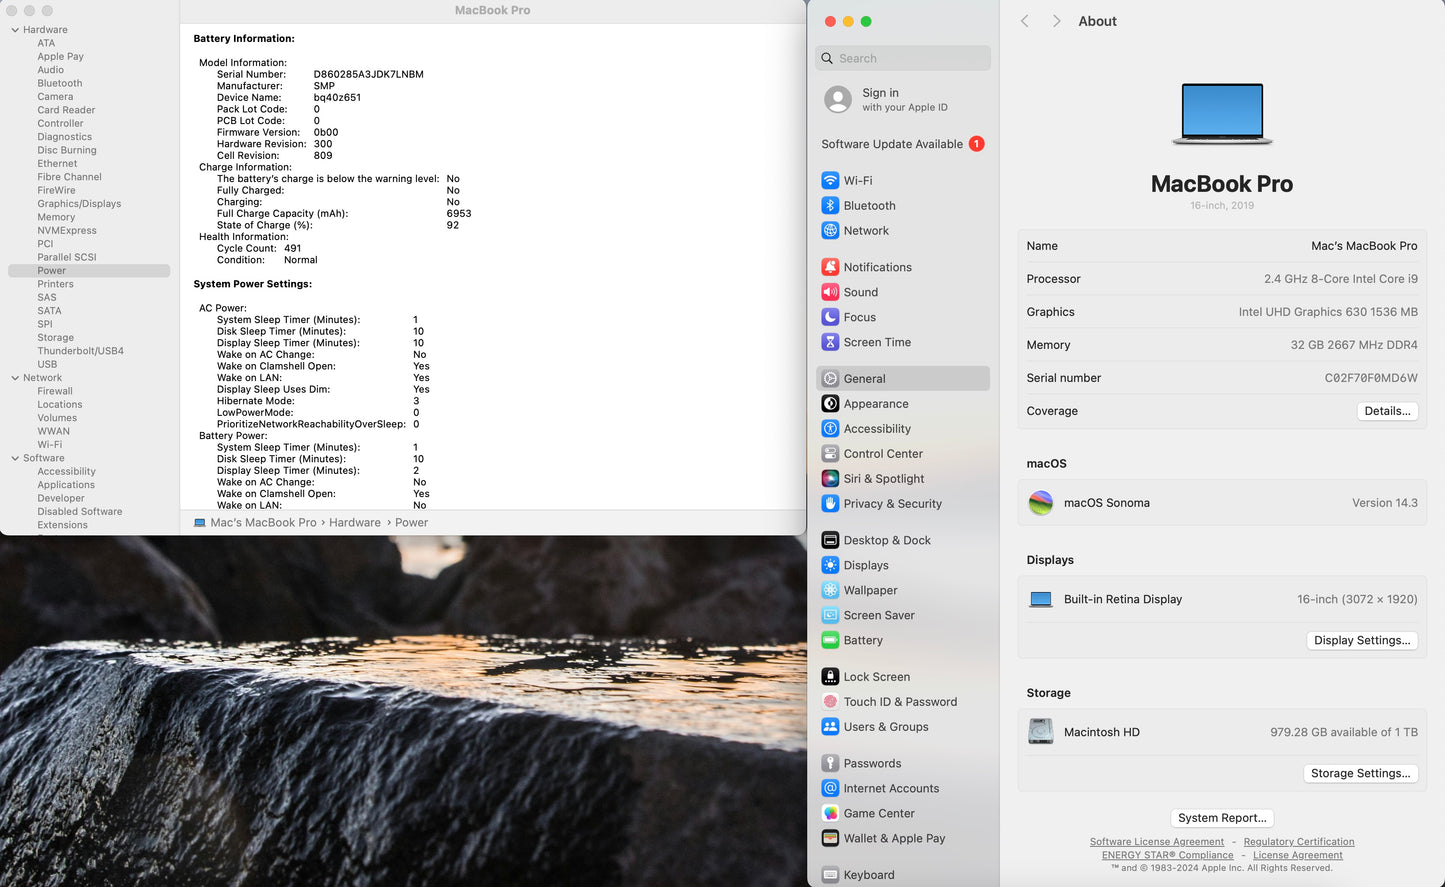Screen dimensions: 1445x887
Task: Go back using the About back chevron
Action: (x=1025, y=21)
